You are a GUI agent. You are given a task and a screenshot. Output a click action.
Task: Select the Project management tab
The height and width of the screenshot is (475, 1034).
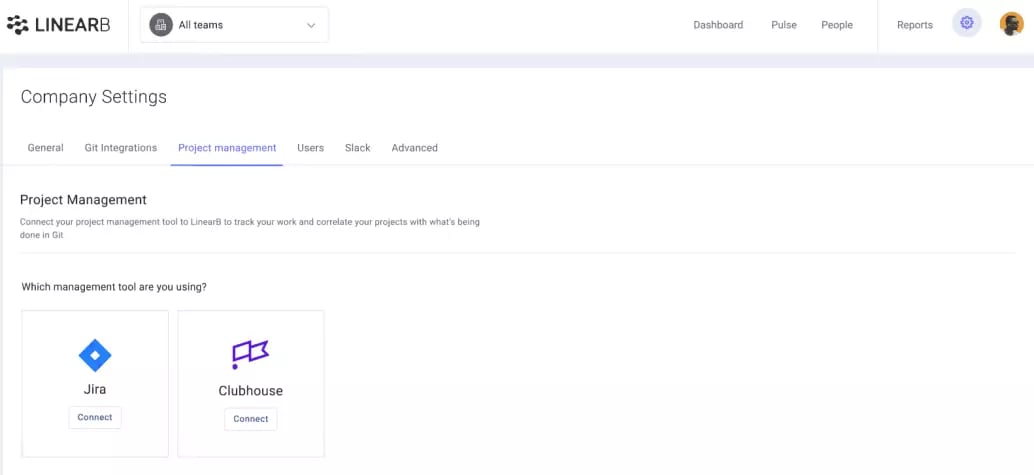[x=227, y=148]
